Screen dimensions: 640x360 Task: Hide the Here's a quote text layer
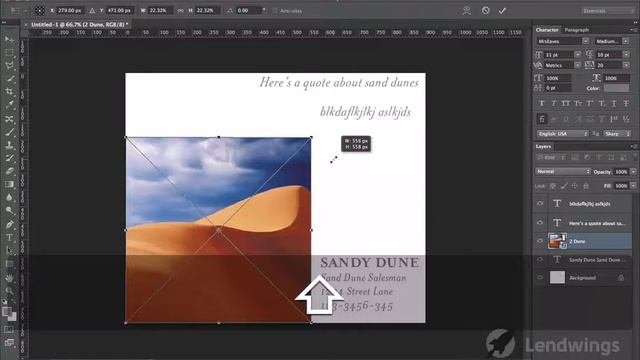540,223
